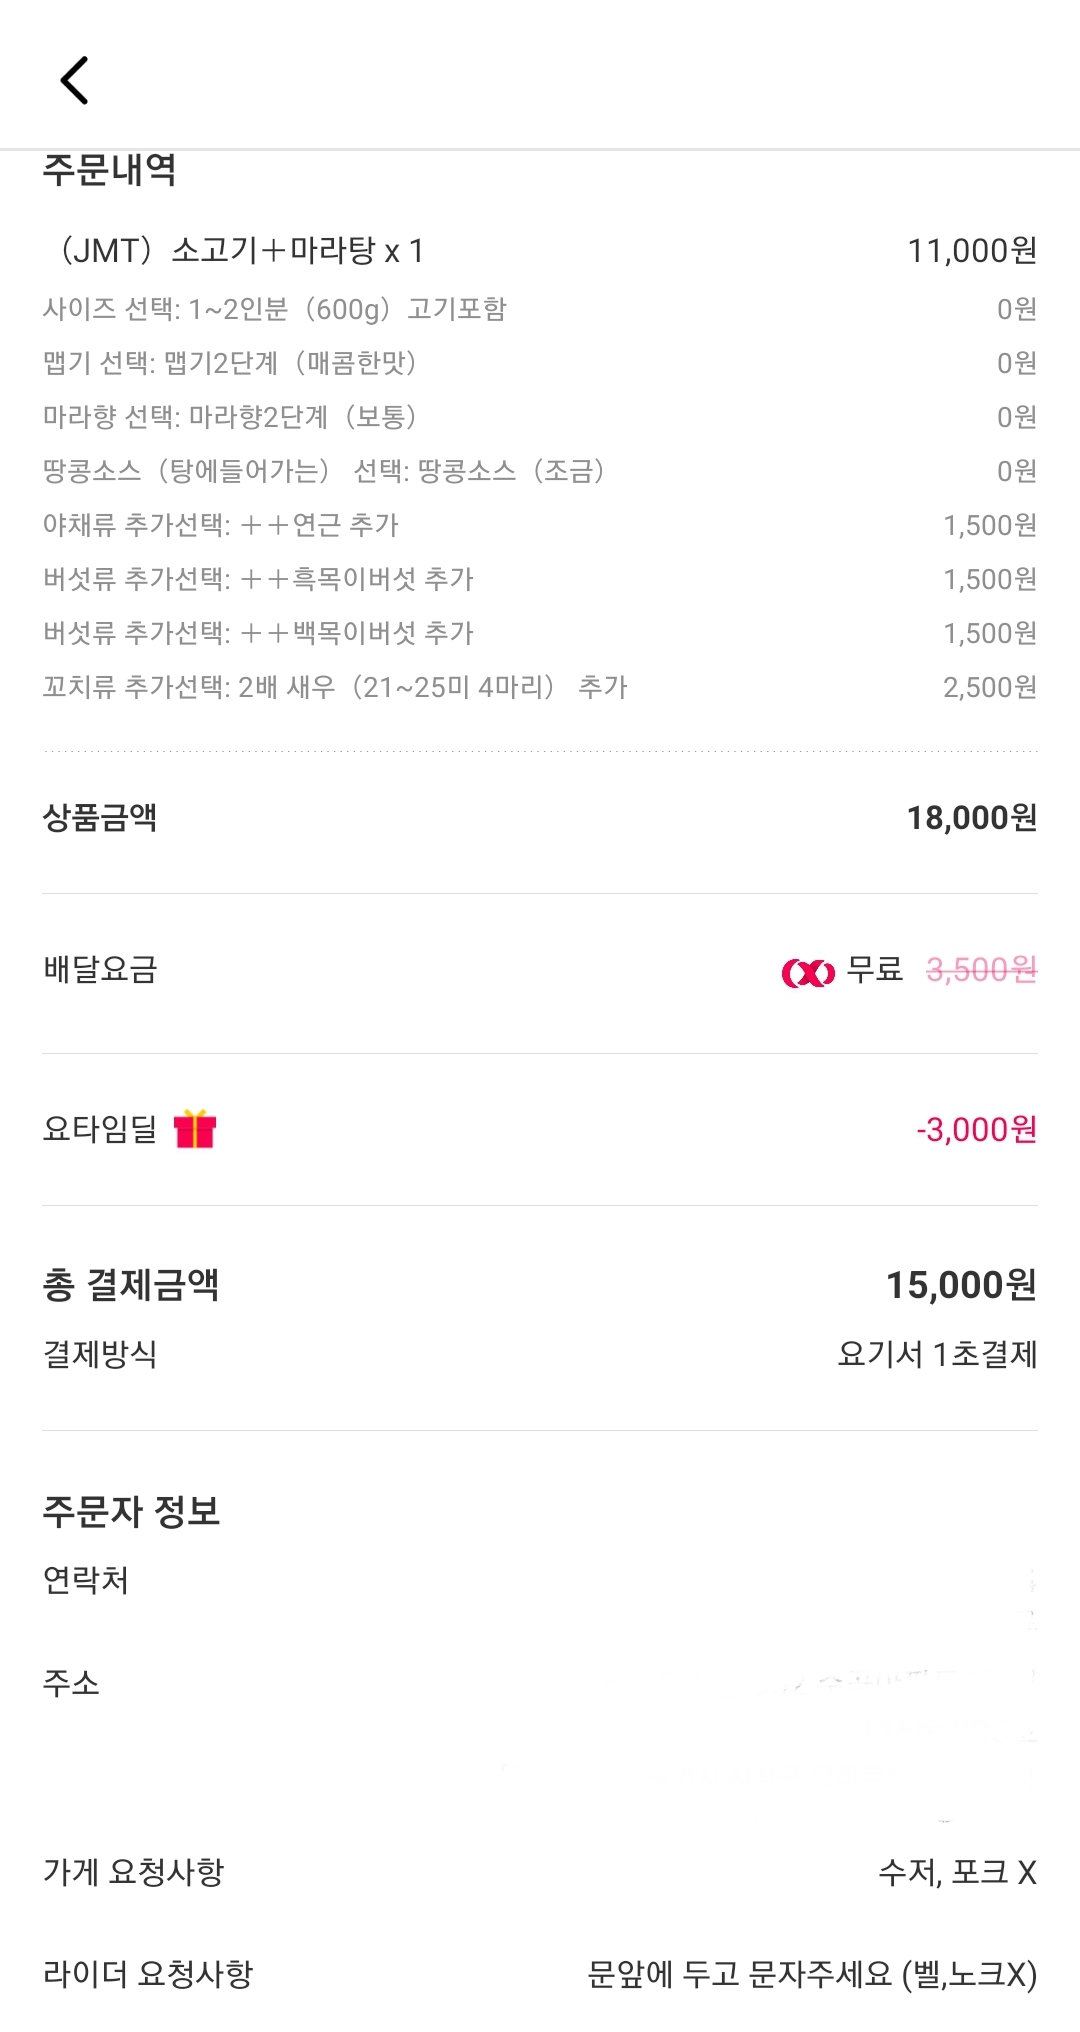Screen dimensions: 1080x2032
Task: Tap the 연근 추가 option line
Action: click(221, 525)
